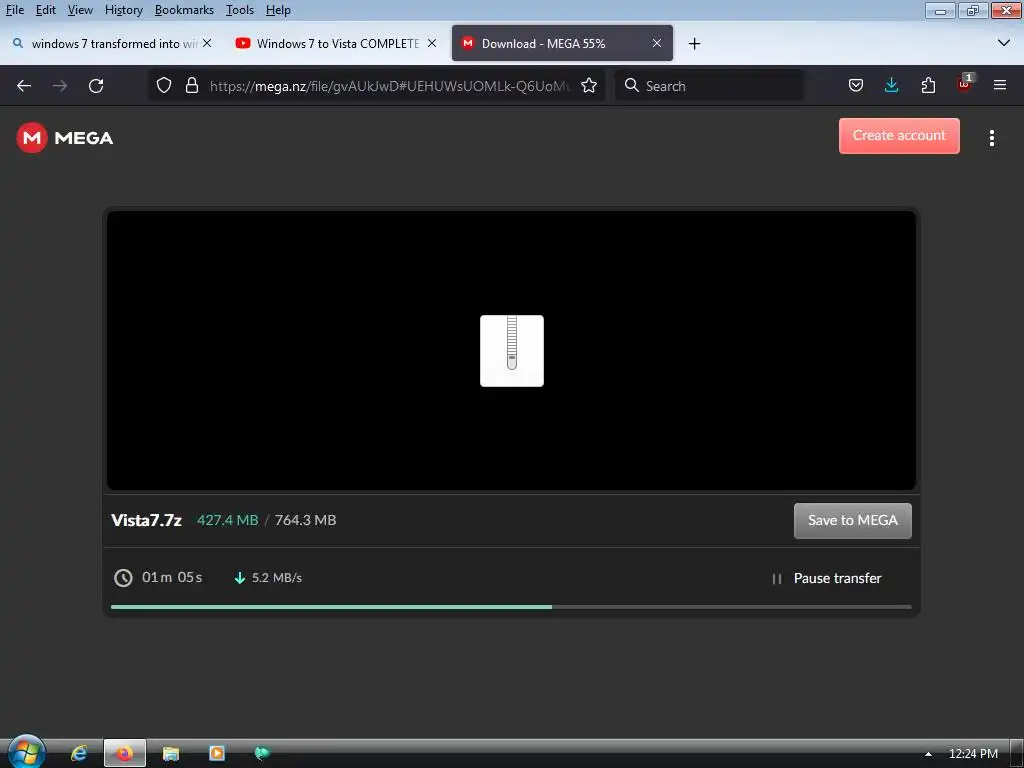
Task: Close the Download - MEGA tab
Action: [x=657, y=43]
